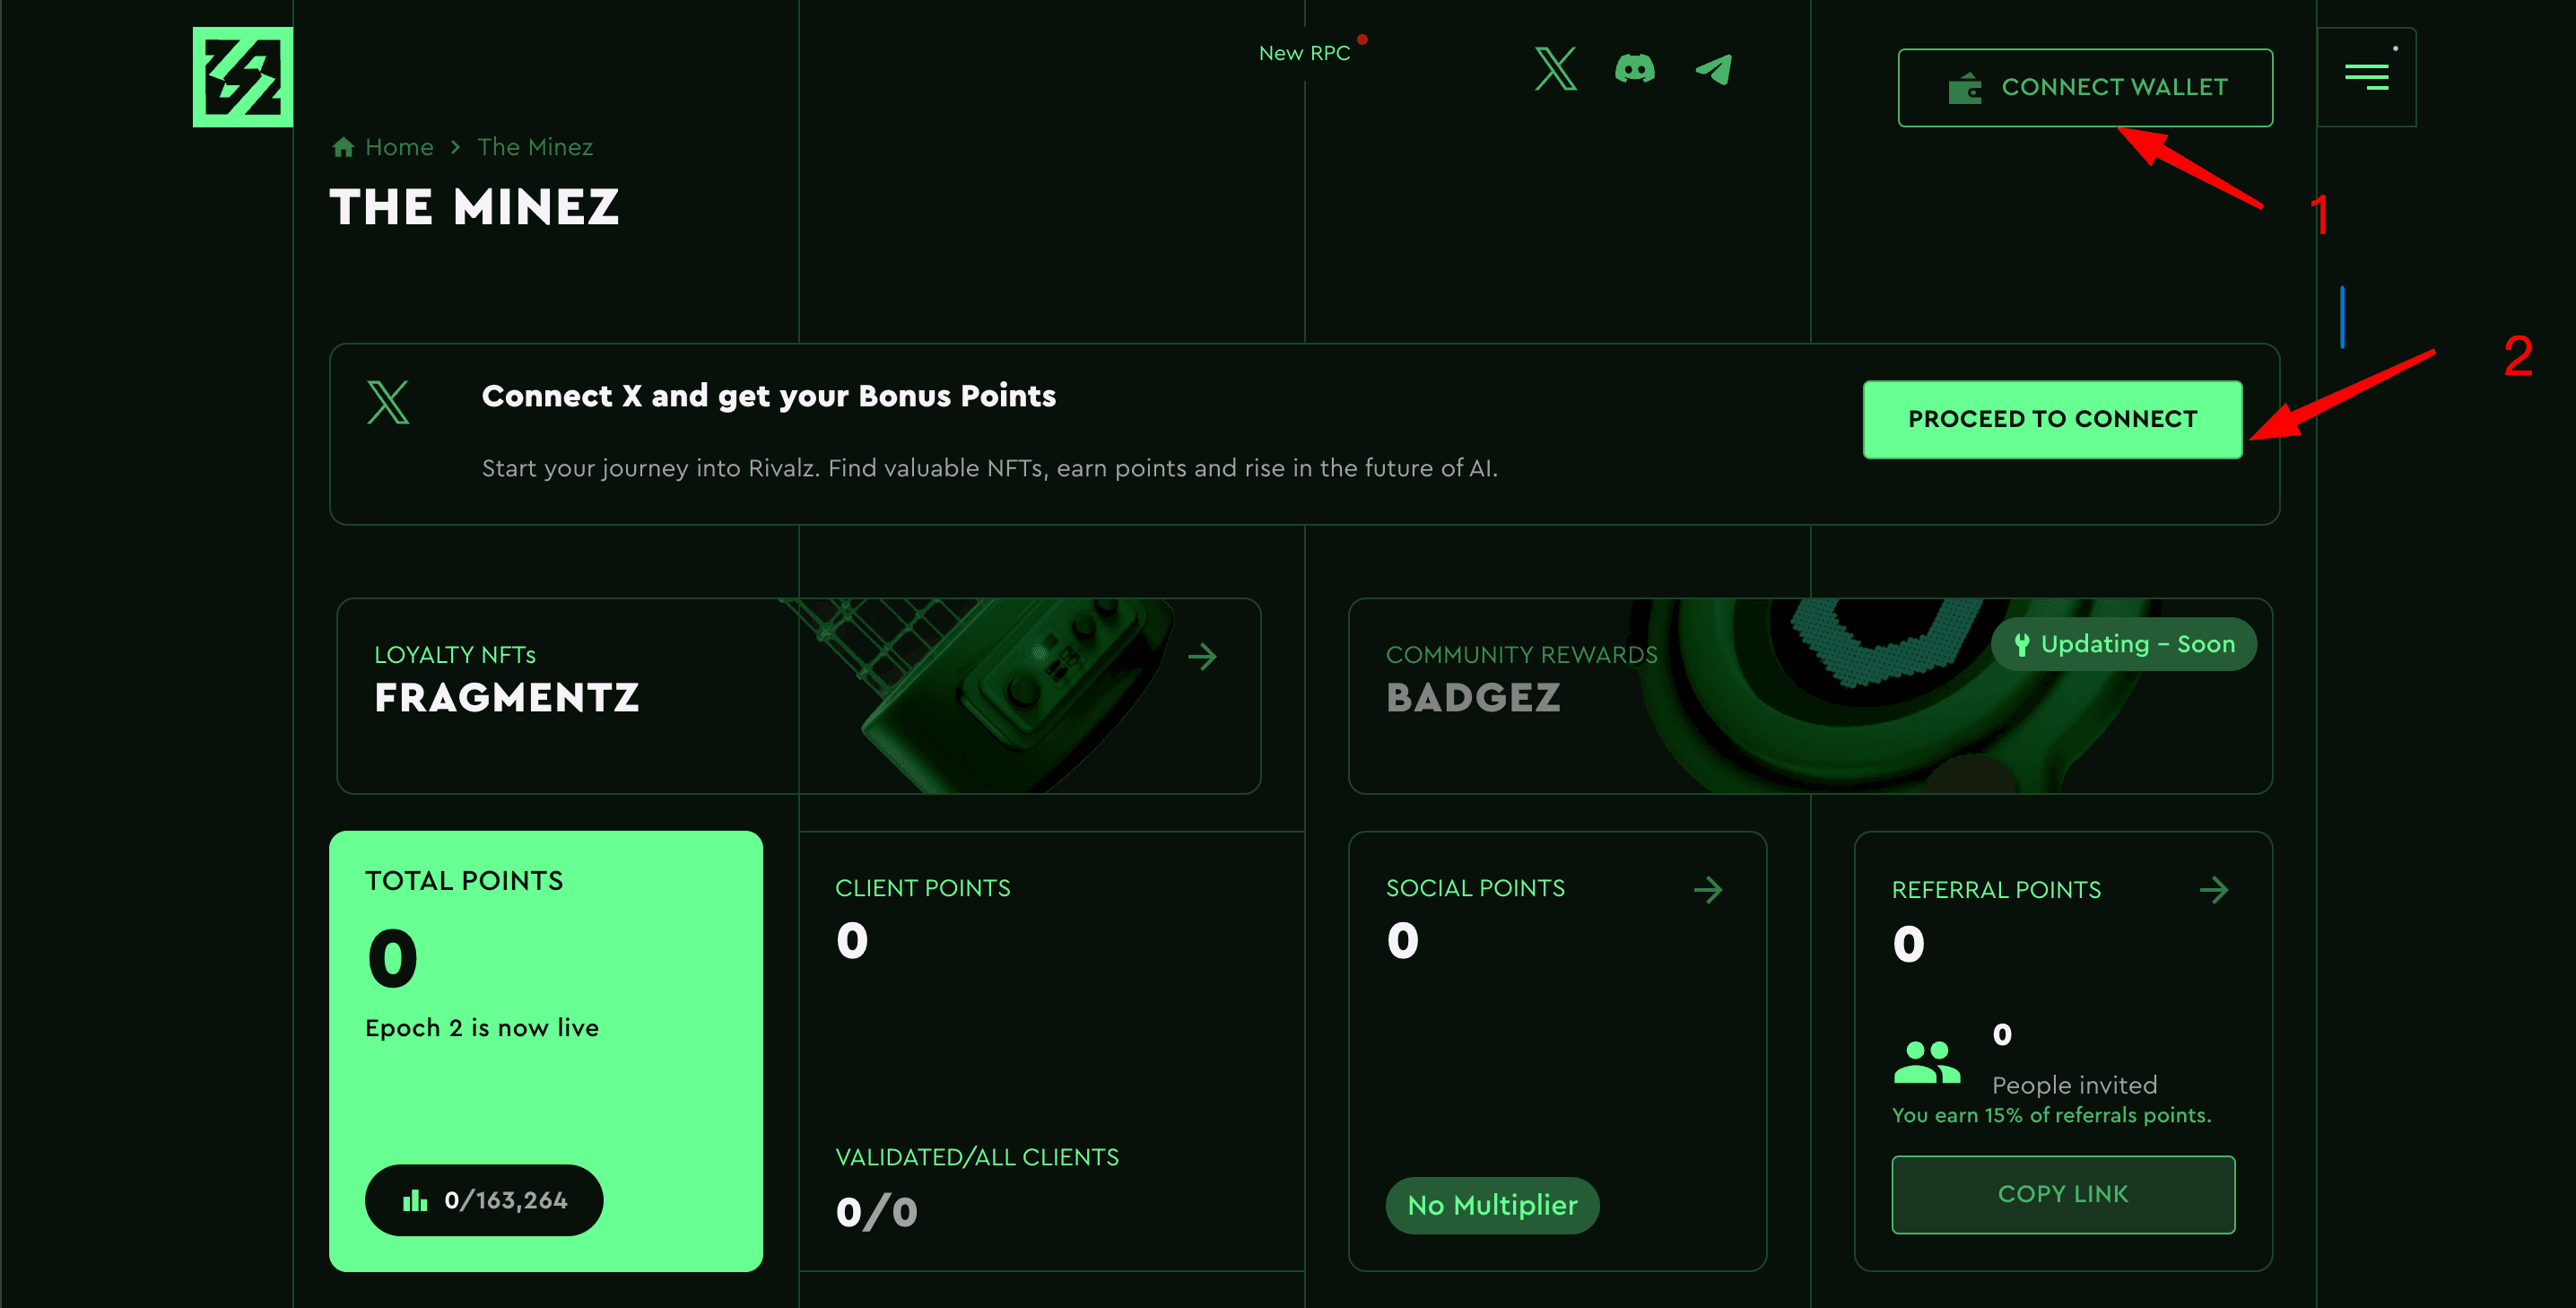The height and width of the screenshot is (1308, 2576).
Task: Click the breadcrumb chevron separator
Action: [x=456, y=147]
